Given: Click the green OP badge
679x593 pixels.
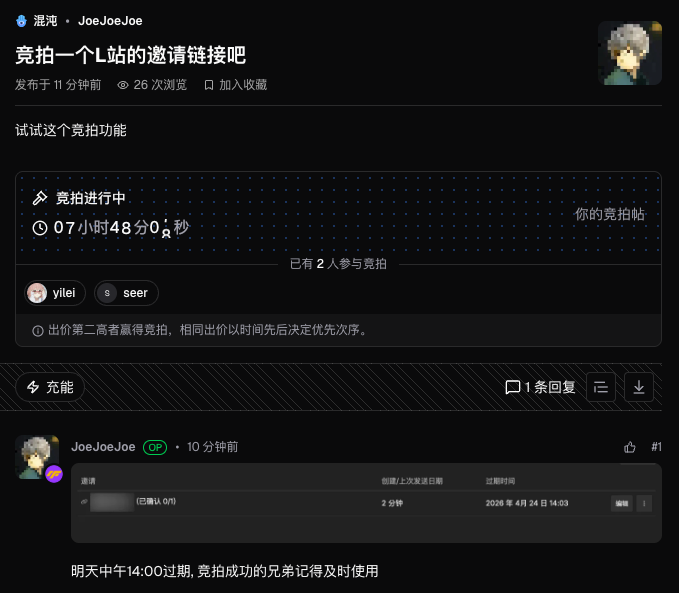Looking at the screenshot, I should [155, 447].
